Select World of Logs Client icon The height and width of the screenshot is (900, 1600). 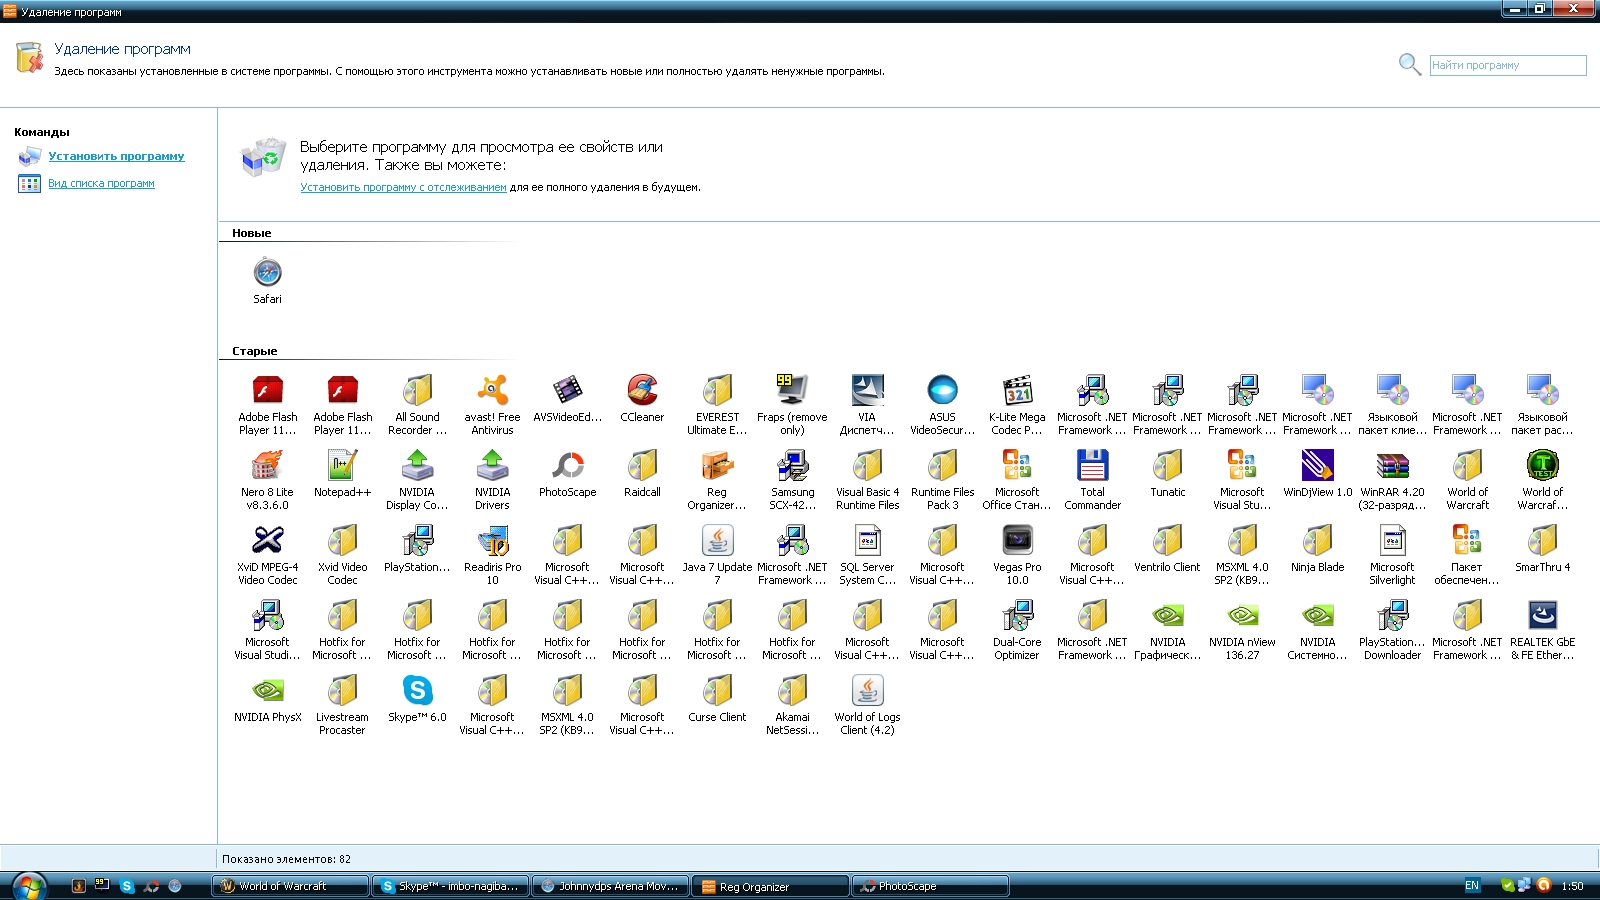867,690
